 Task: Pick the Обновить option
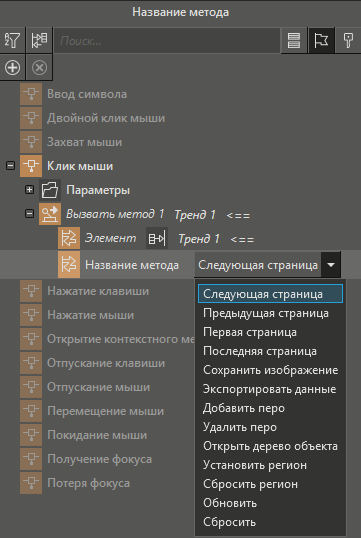(x=270, y=503)
